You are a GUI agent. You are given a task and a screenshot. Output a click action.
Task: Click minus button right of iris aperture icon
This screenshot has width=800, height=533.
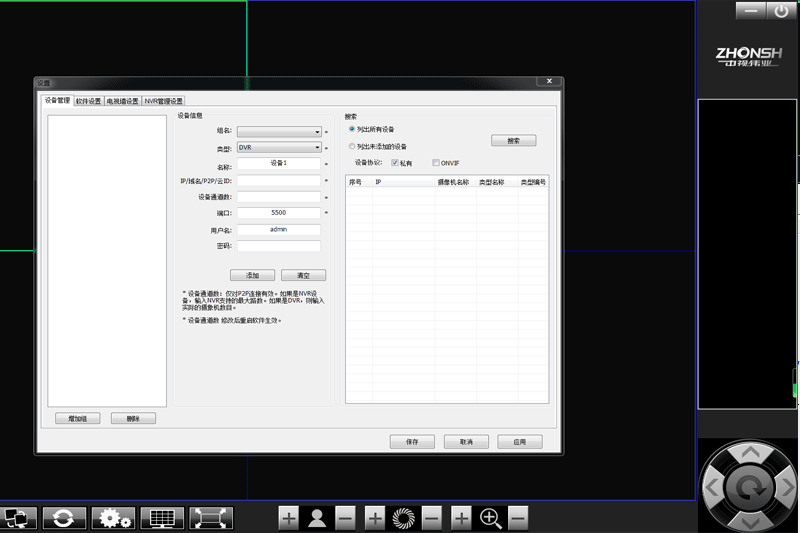point(432,519)
